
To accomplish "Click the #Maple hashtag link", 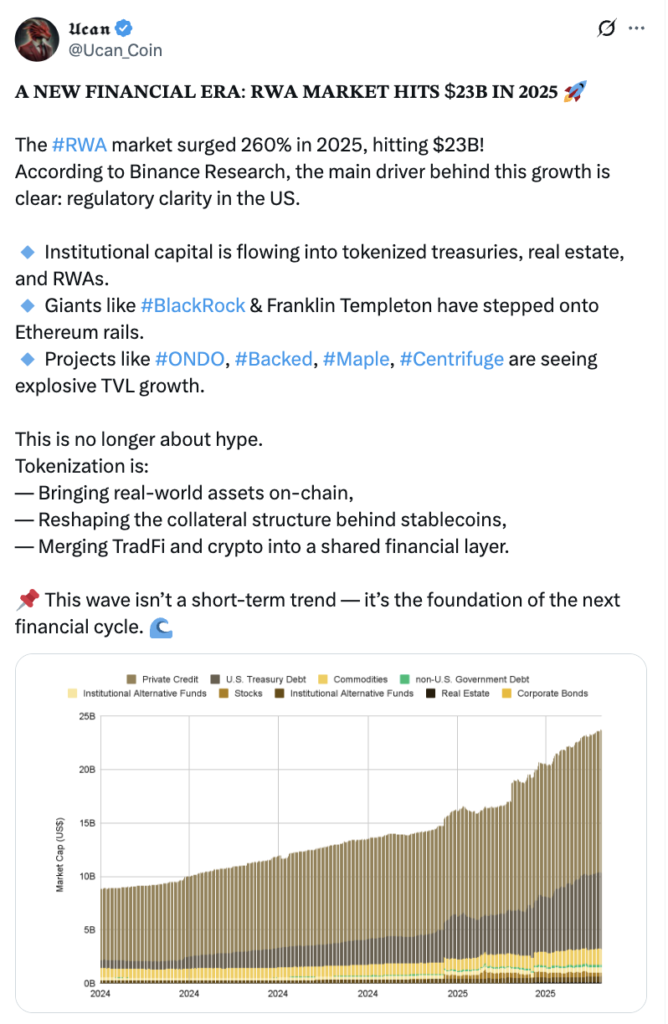I will click(x=352, y=358).
